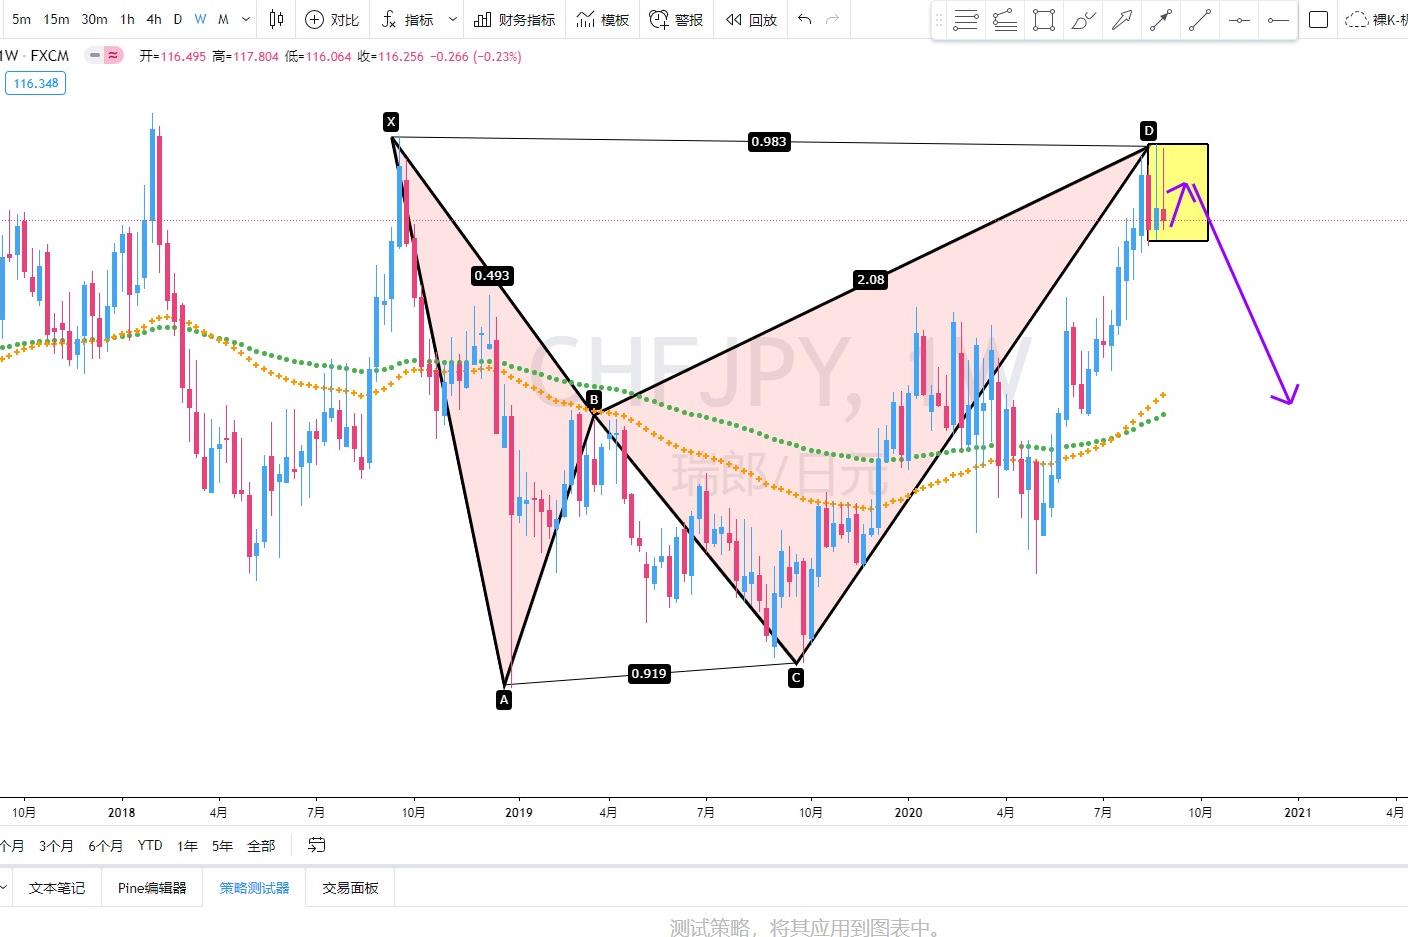Collapse the bottom panel chevron

click(4, 887)
